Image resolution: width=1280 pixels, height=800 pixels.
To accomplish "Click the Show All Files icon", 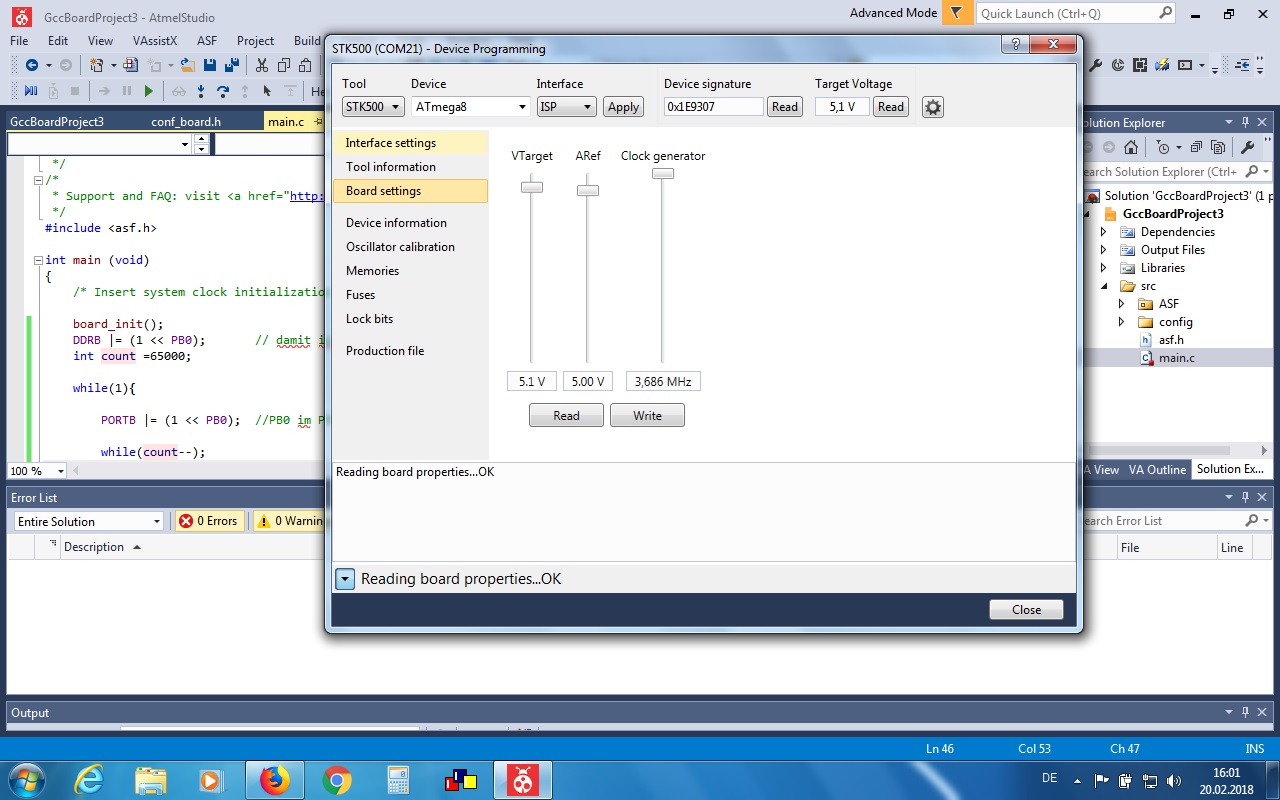I will tap(1218, 147).
